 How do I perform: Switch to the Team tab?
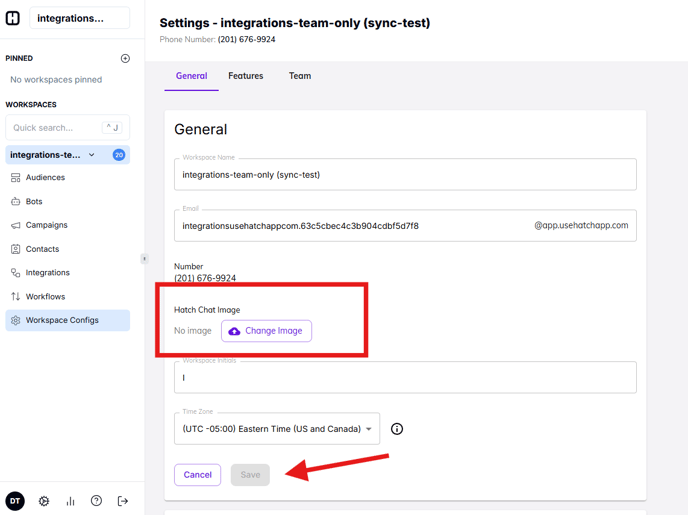coord(300,76)
